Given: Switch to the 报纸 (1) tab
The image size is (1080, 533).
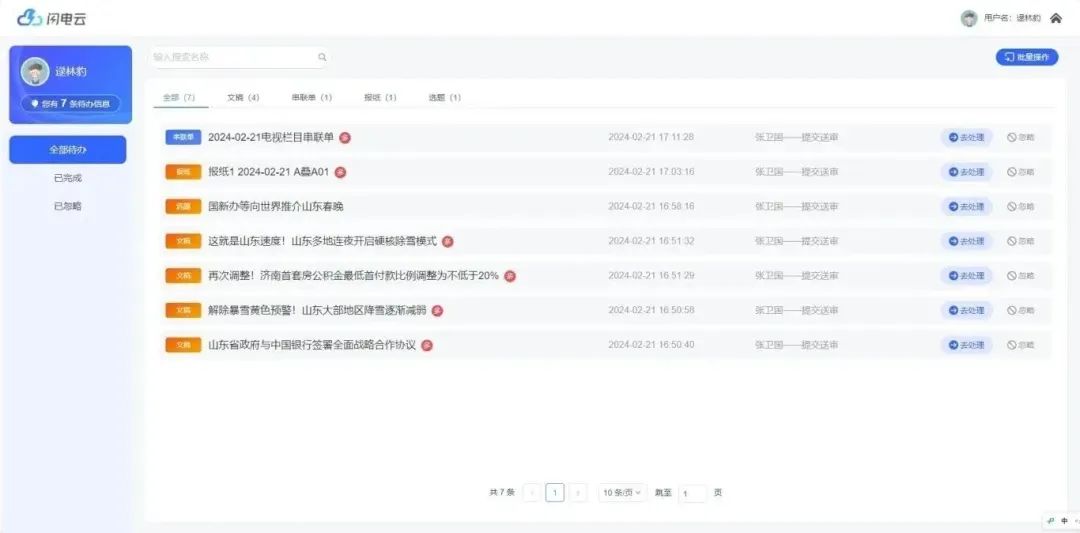Looking at the screenshot, I should 380,98.
